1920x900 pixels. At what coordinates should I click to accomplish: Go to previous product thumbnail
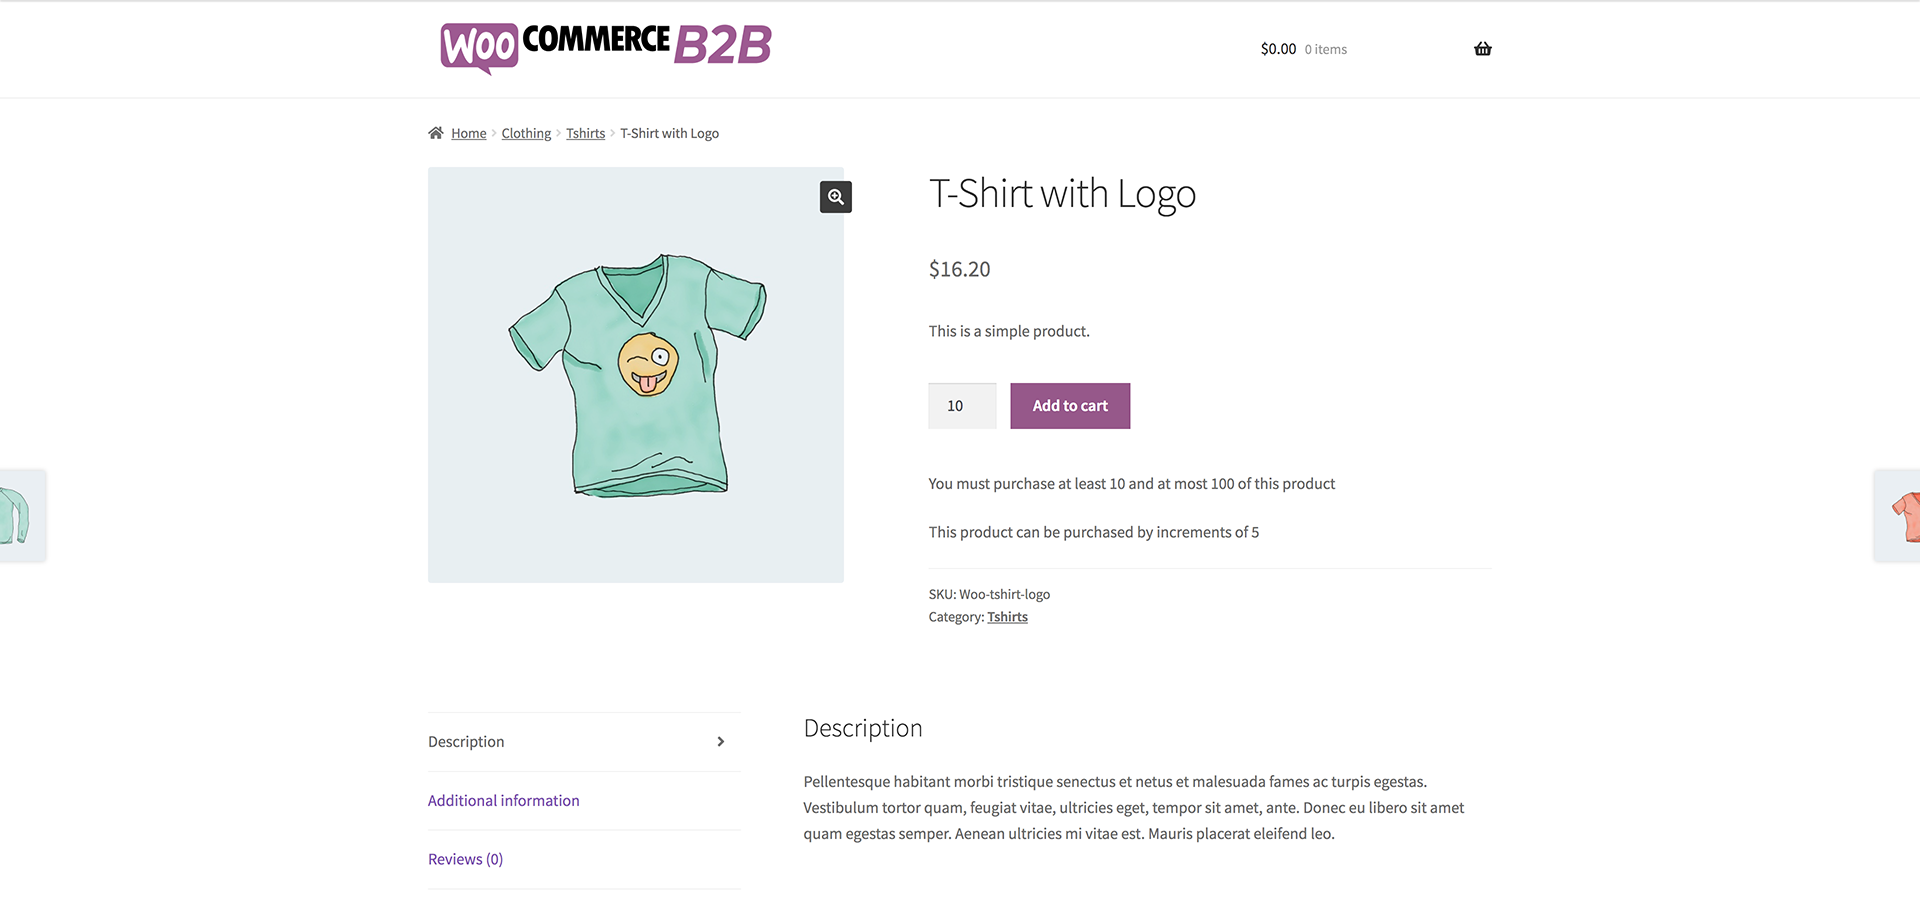point(22,515)
